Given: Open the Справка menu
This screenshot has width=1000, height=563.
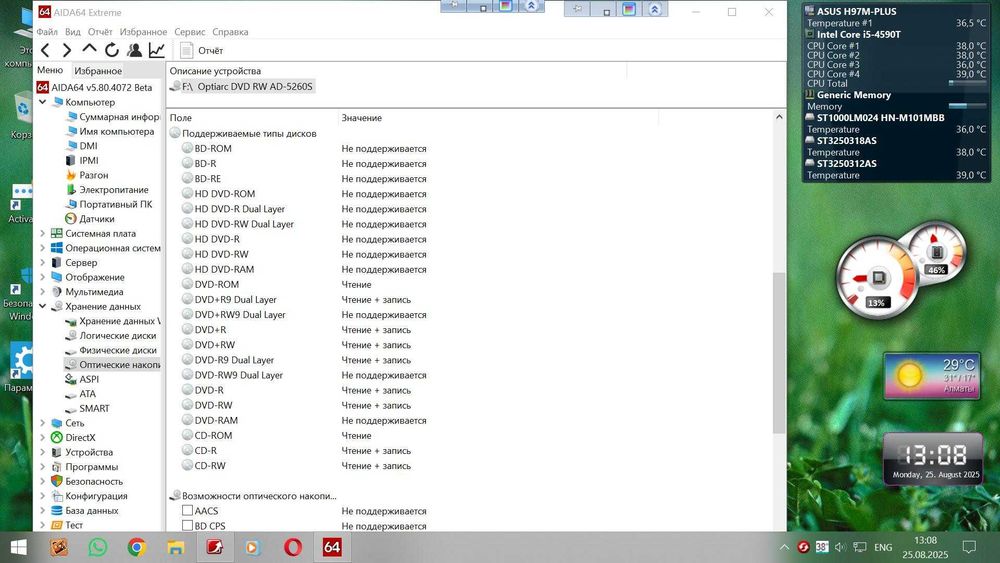Looking at the screenshot, I should (230, 32).
